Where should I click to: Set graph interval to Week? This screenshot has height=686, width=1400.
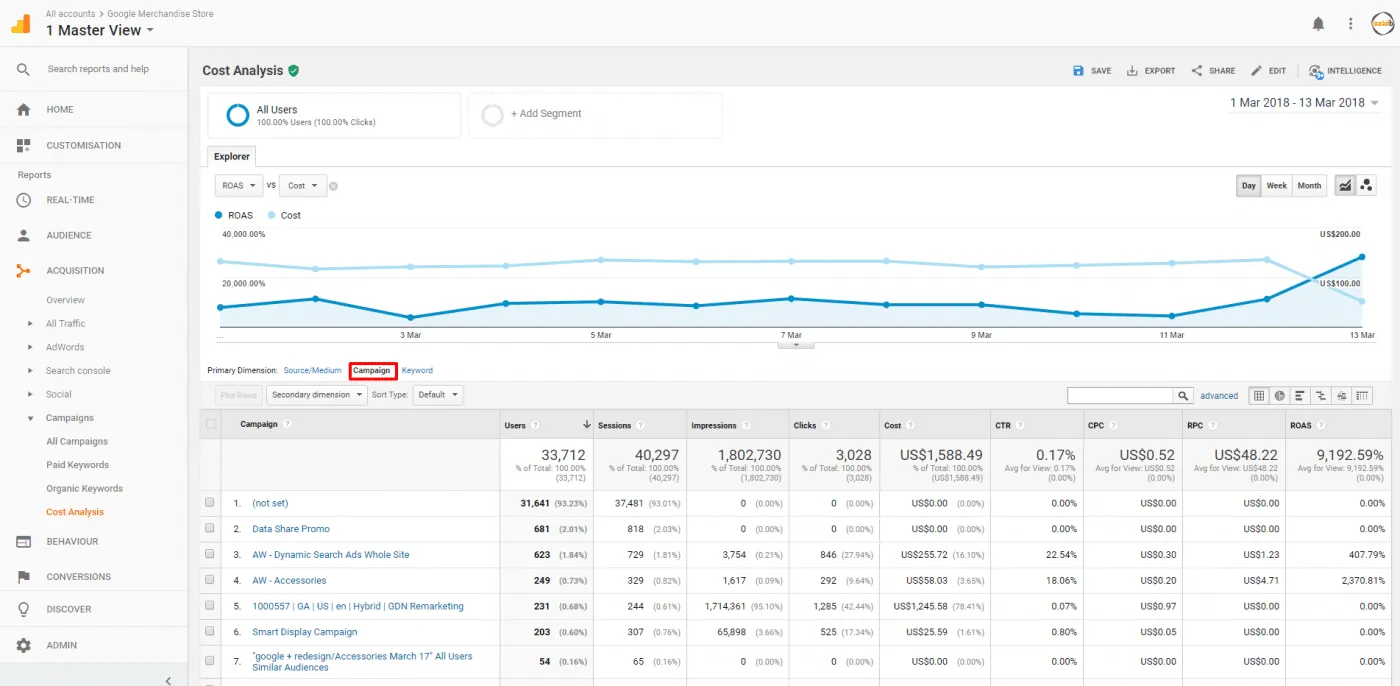[x=1277, y=185]
